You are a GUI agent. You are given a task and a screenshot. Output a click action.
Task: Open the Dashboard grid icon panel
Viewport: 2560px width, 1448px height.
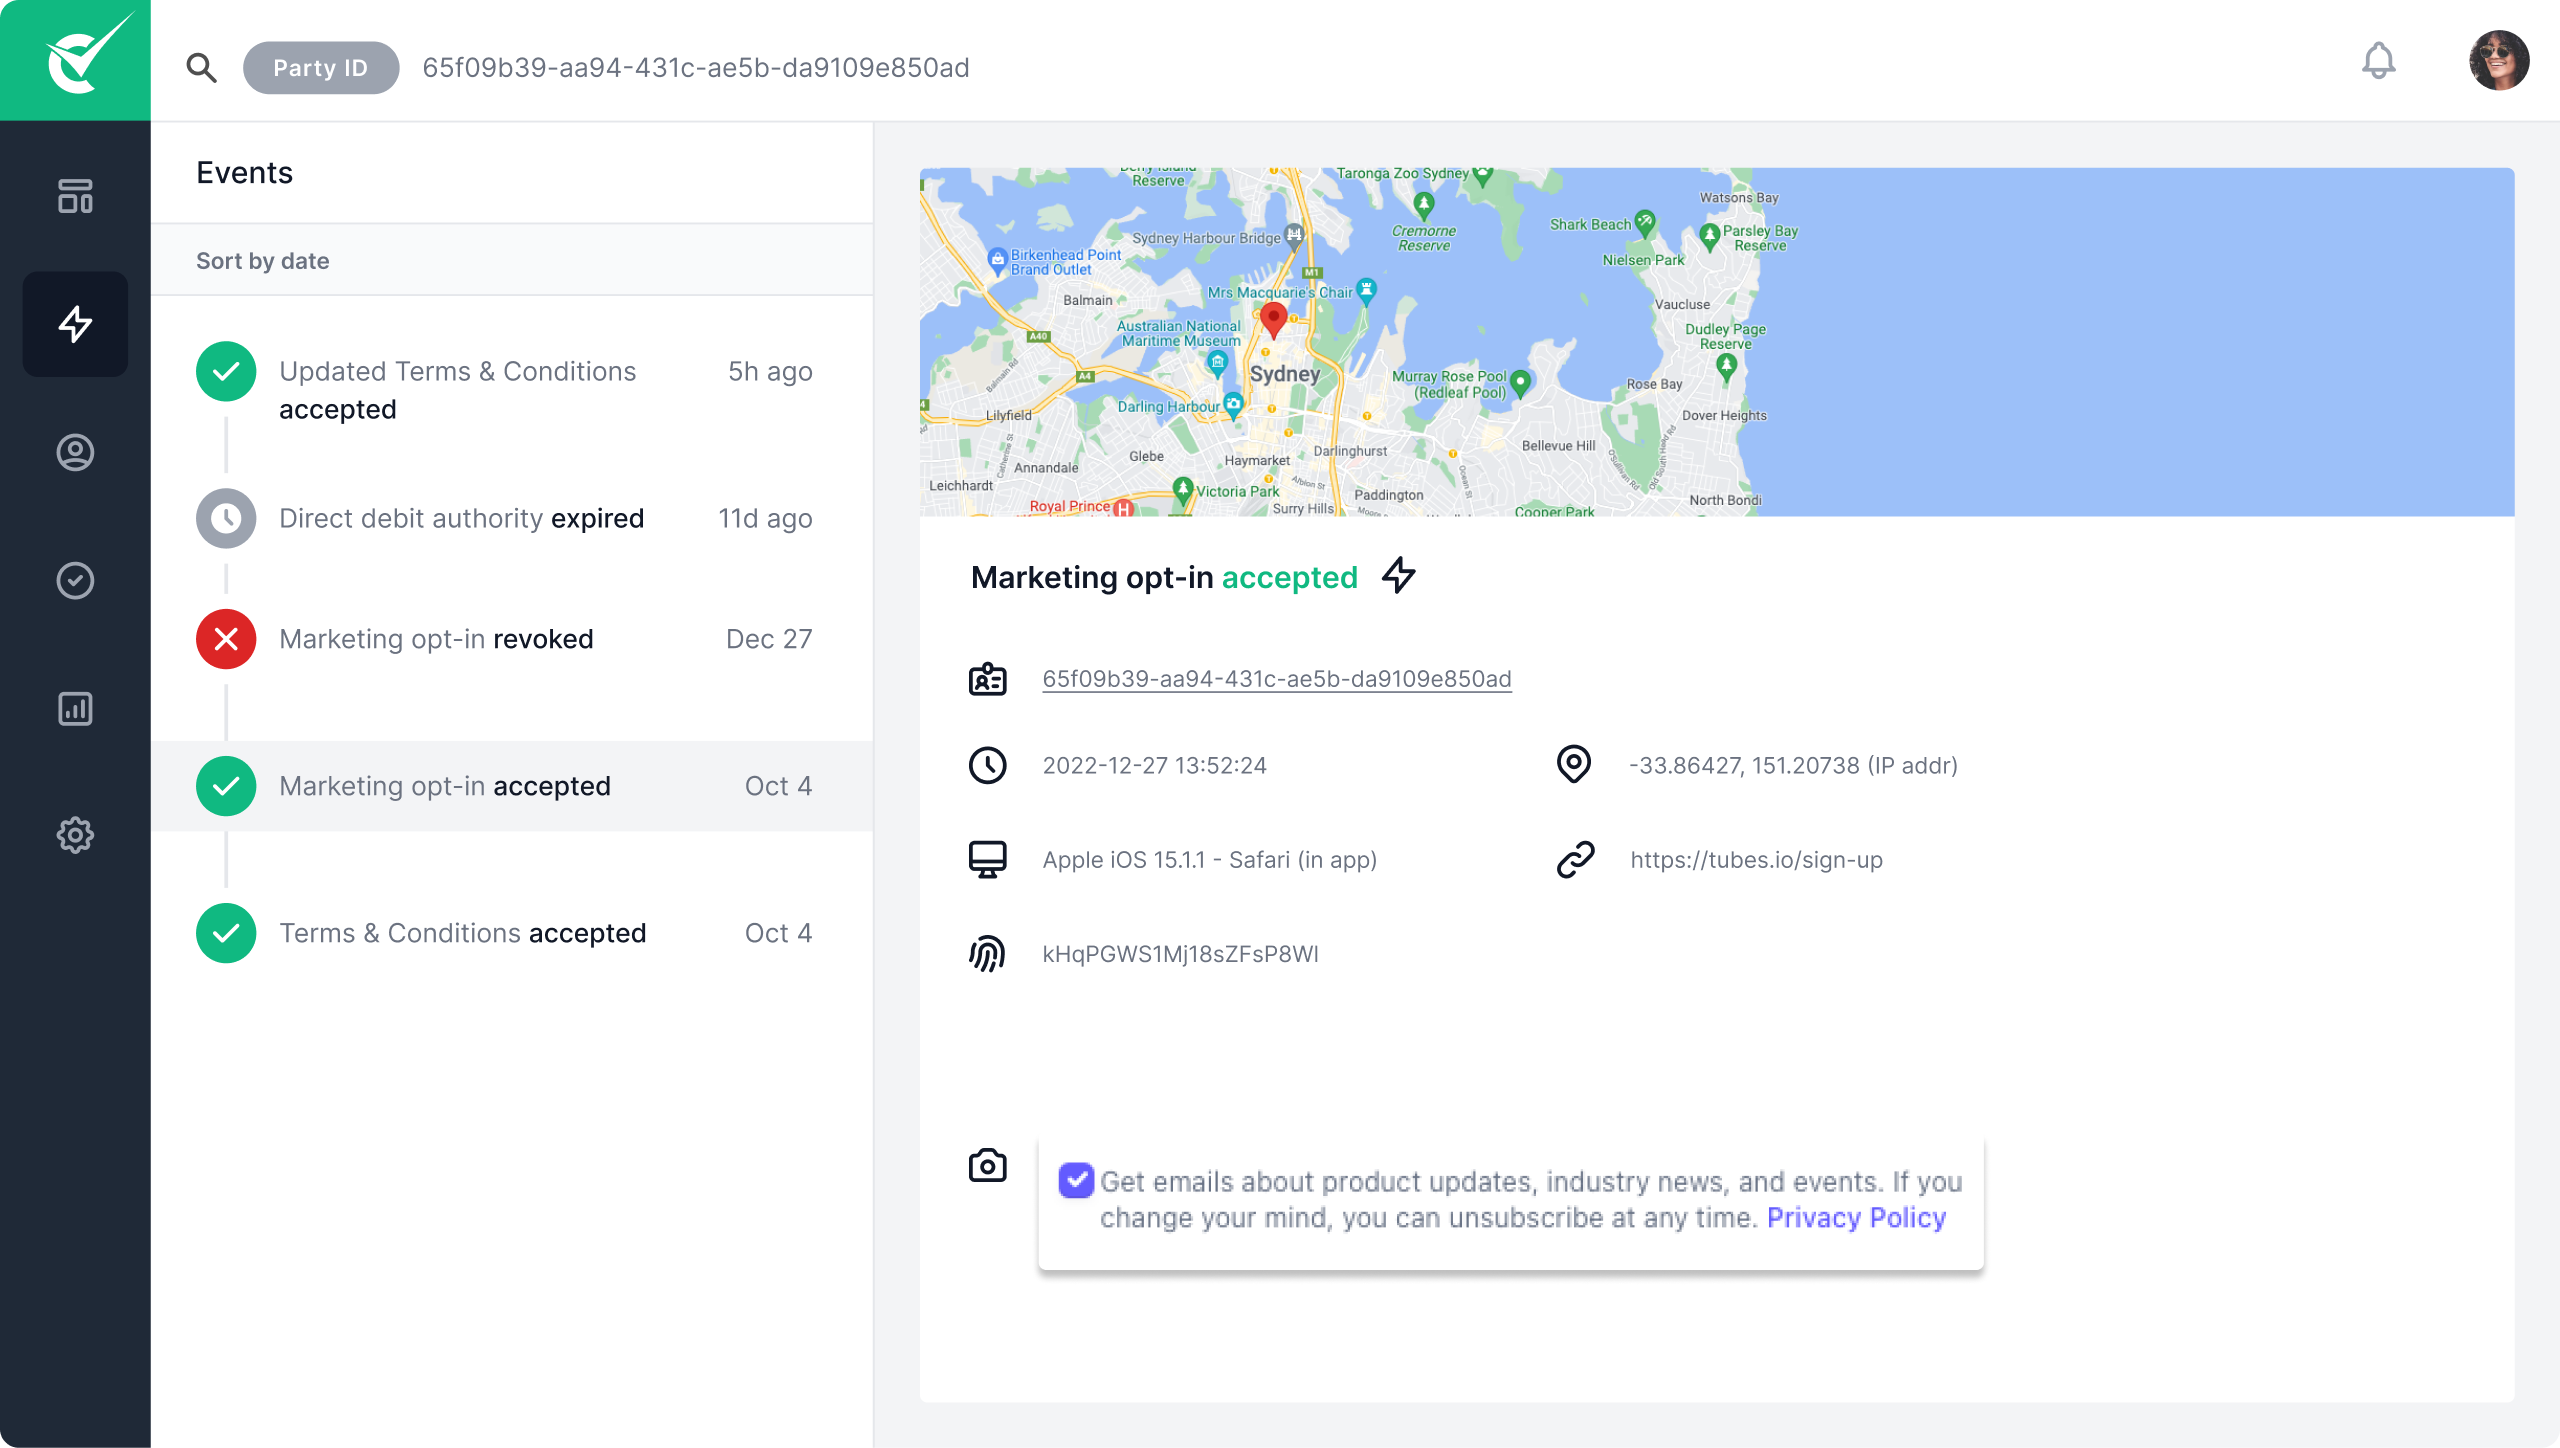(x=76, y=195)
